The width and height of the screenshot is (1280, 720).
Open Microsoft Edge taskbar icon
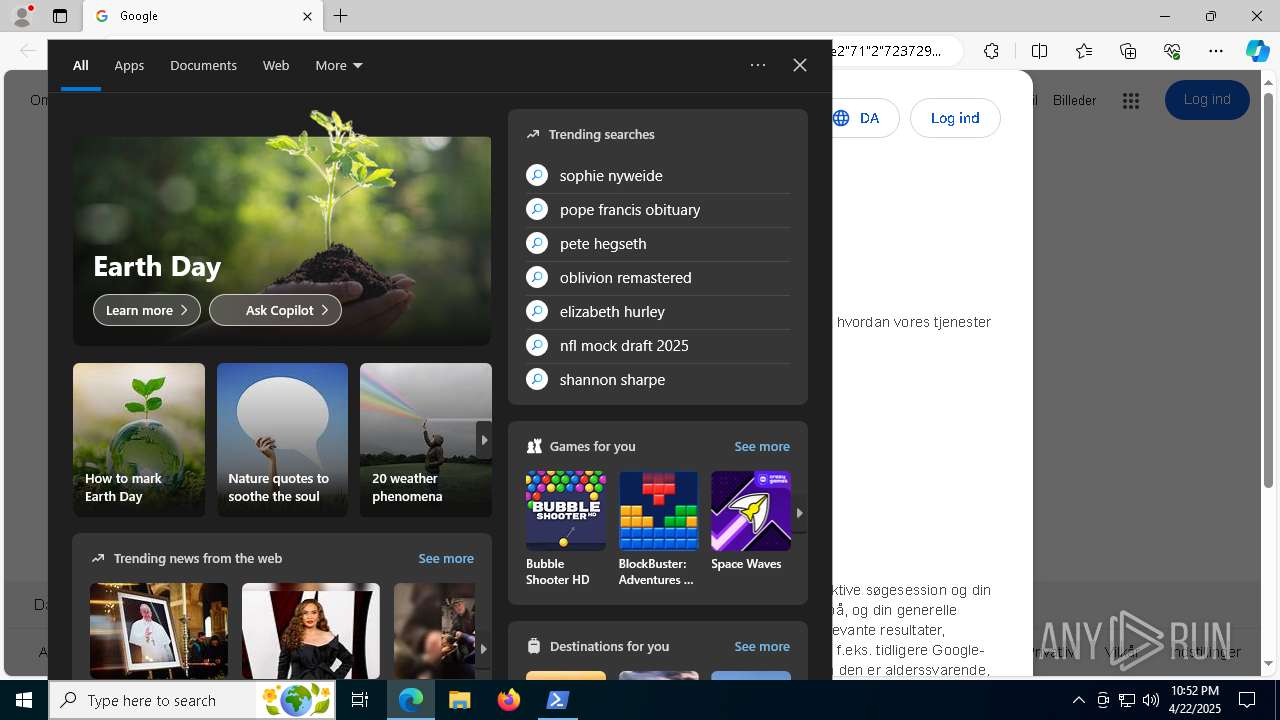click(411, 700)
